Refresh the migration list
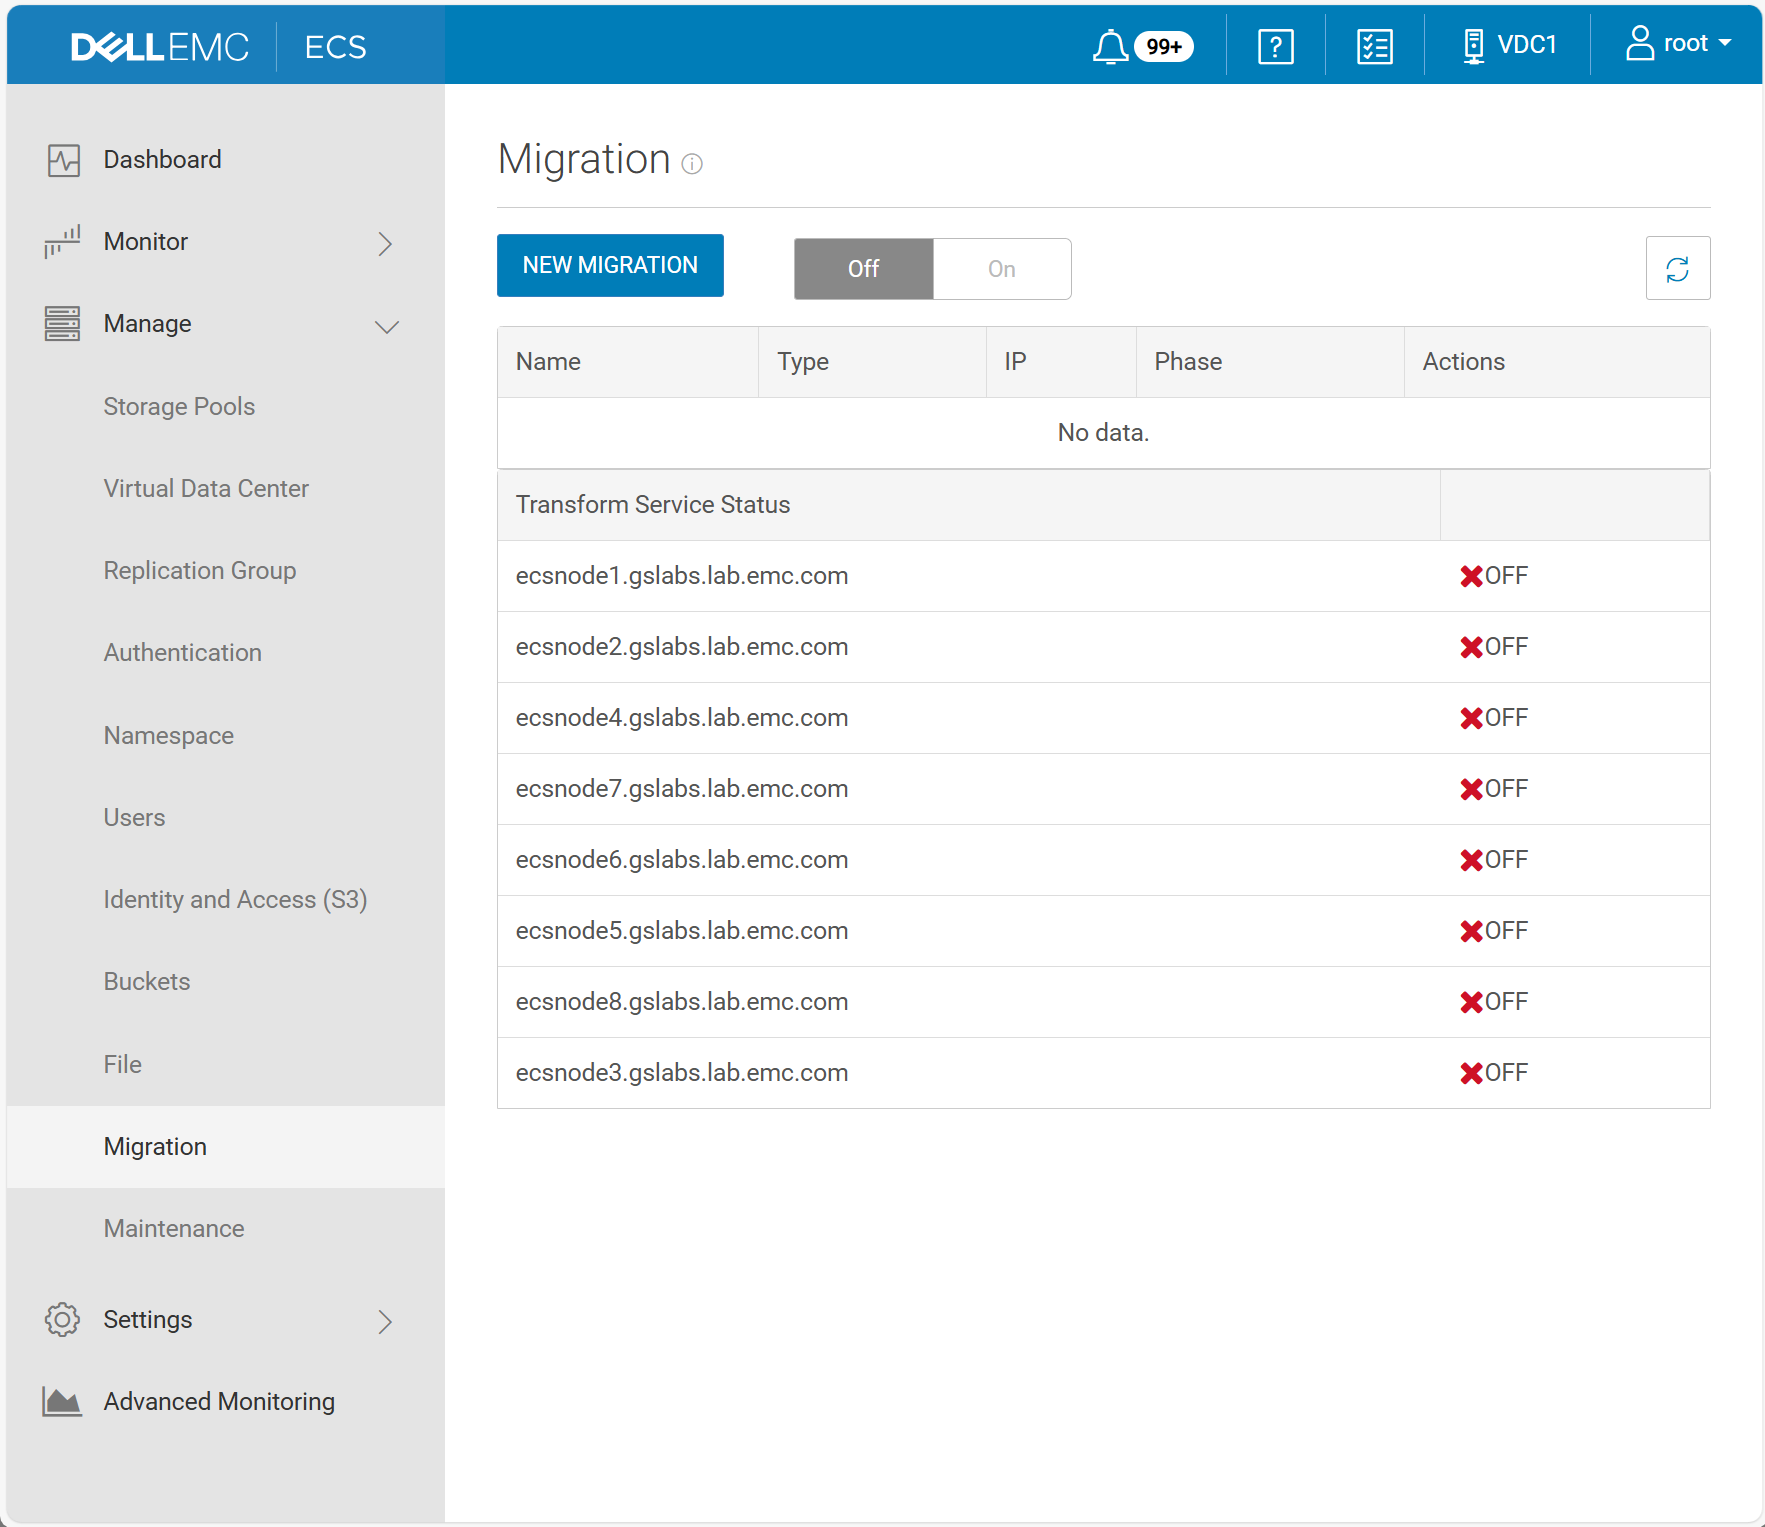The height and width of the screenshot is (1527, 1765). (1678, 268)
